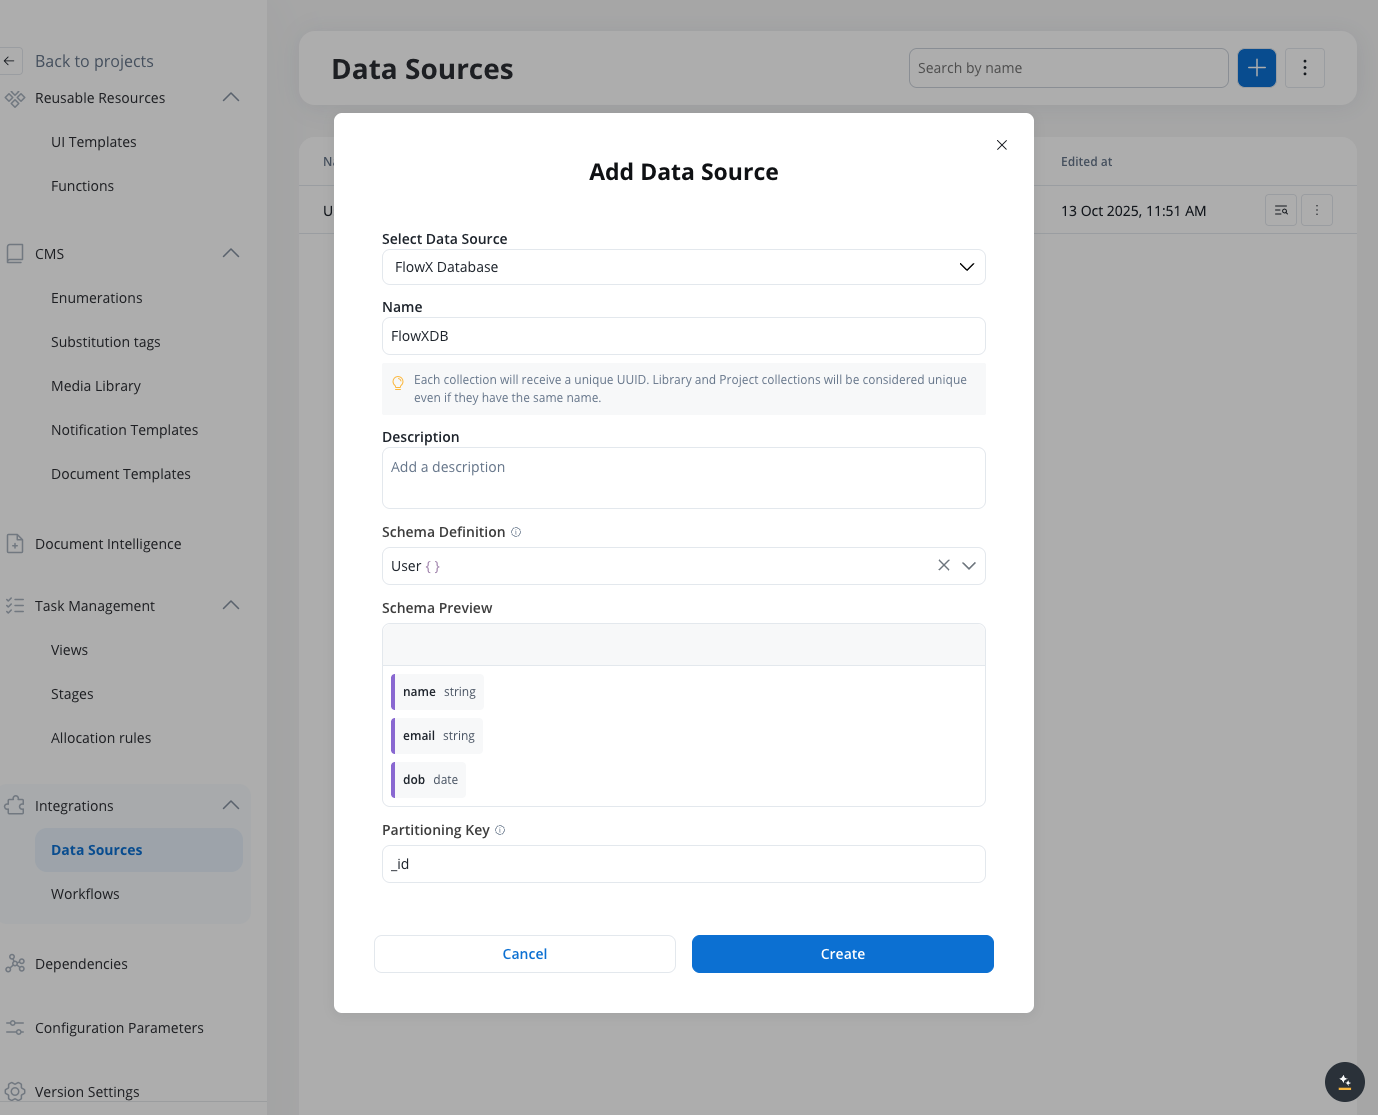The width and height of the screenshot is (1378, 1115).
Task: Clear the User schema definition selection
Action: (943, 565)
